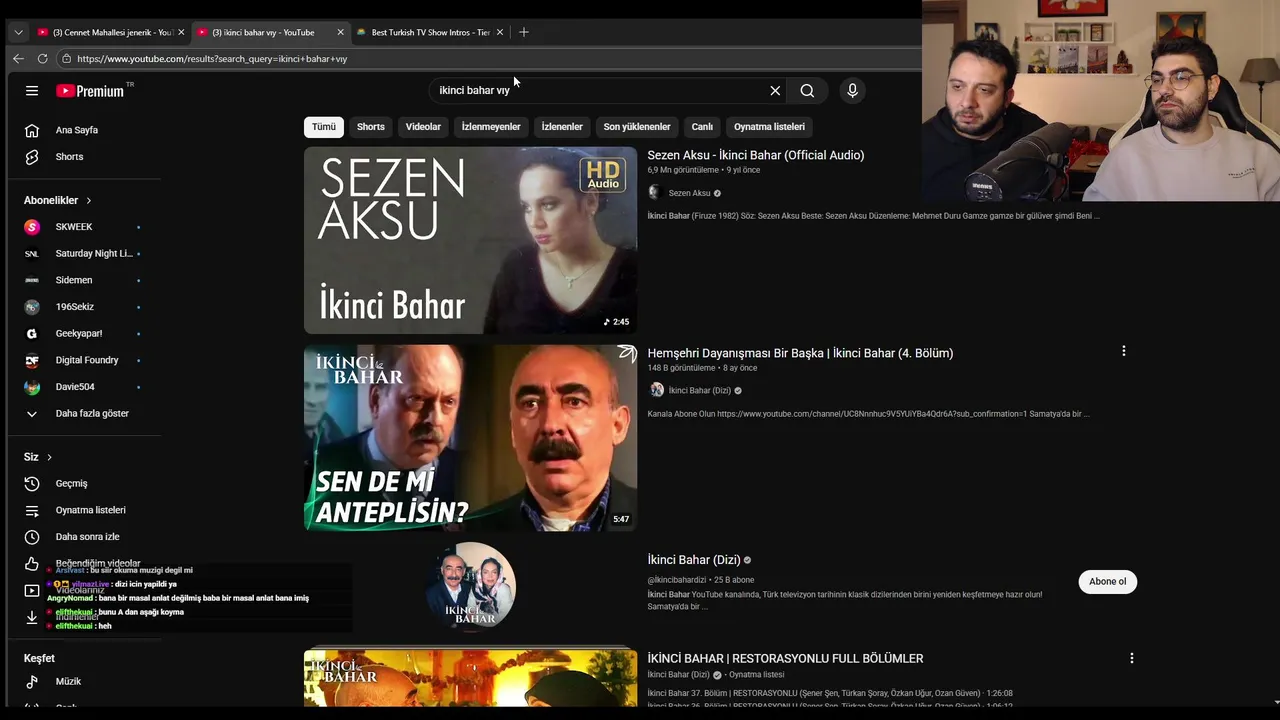Select the İzlenmeyenler filter chip

click(491, 127)
